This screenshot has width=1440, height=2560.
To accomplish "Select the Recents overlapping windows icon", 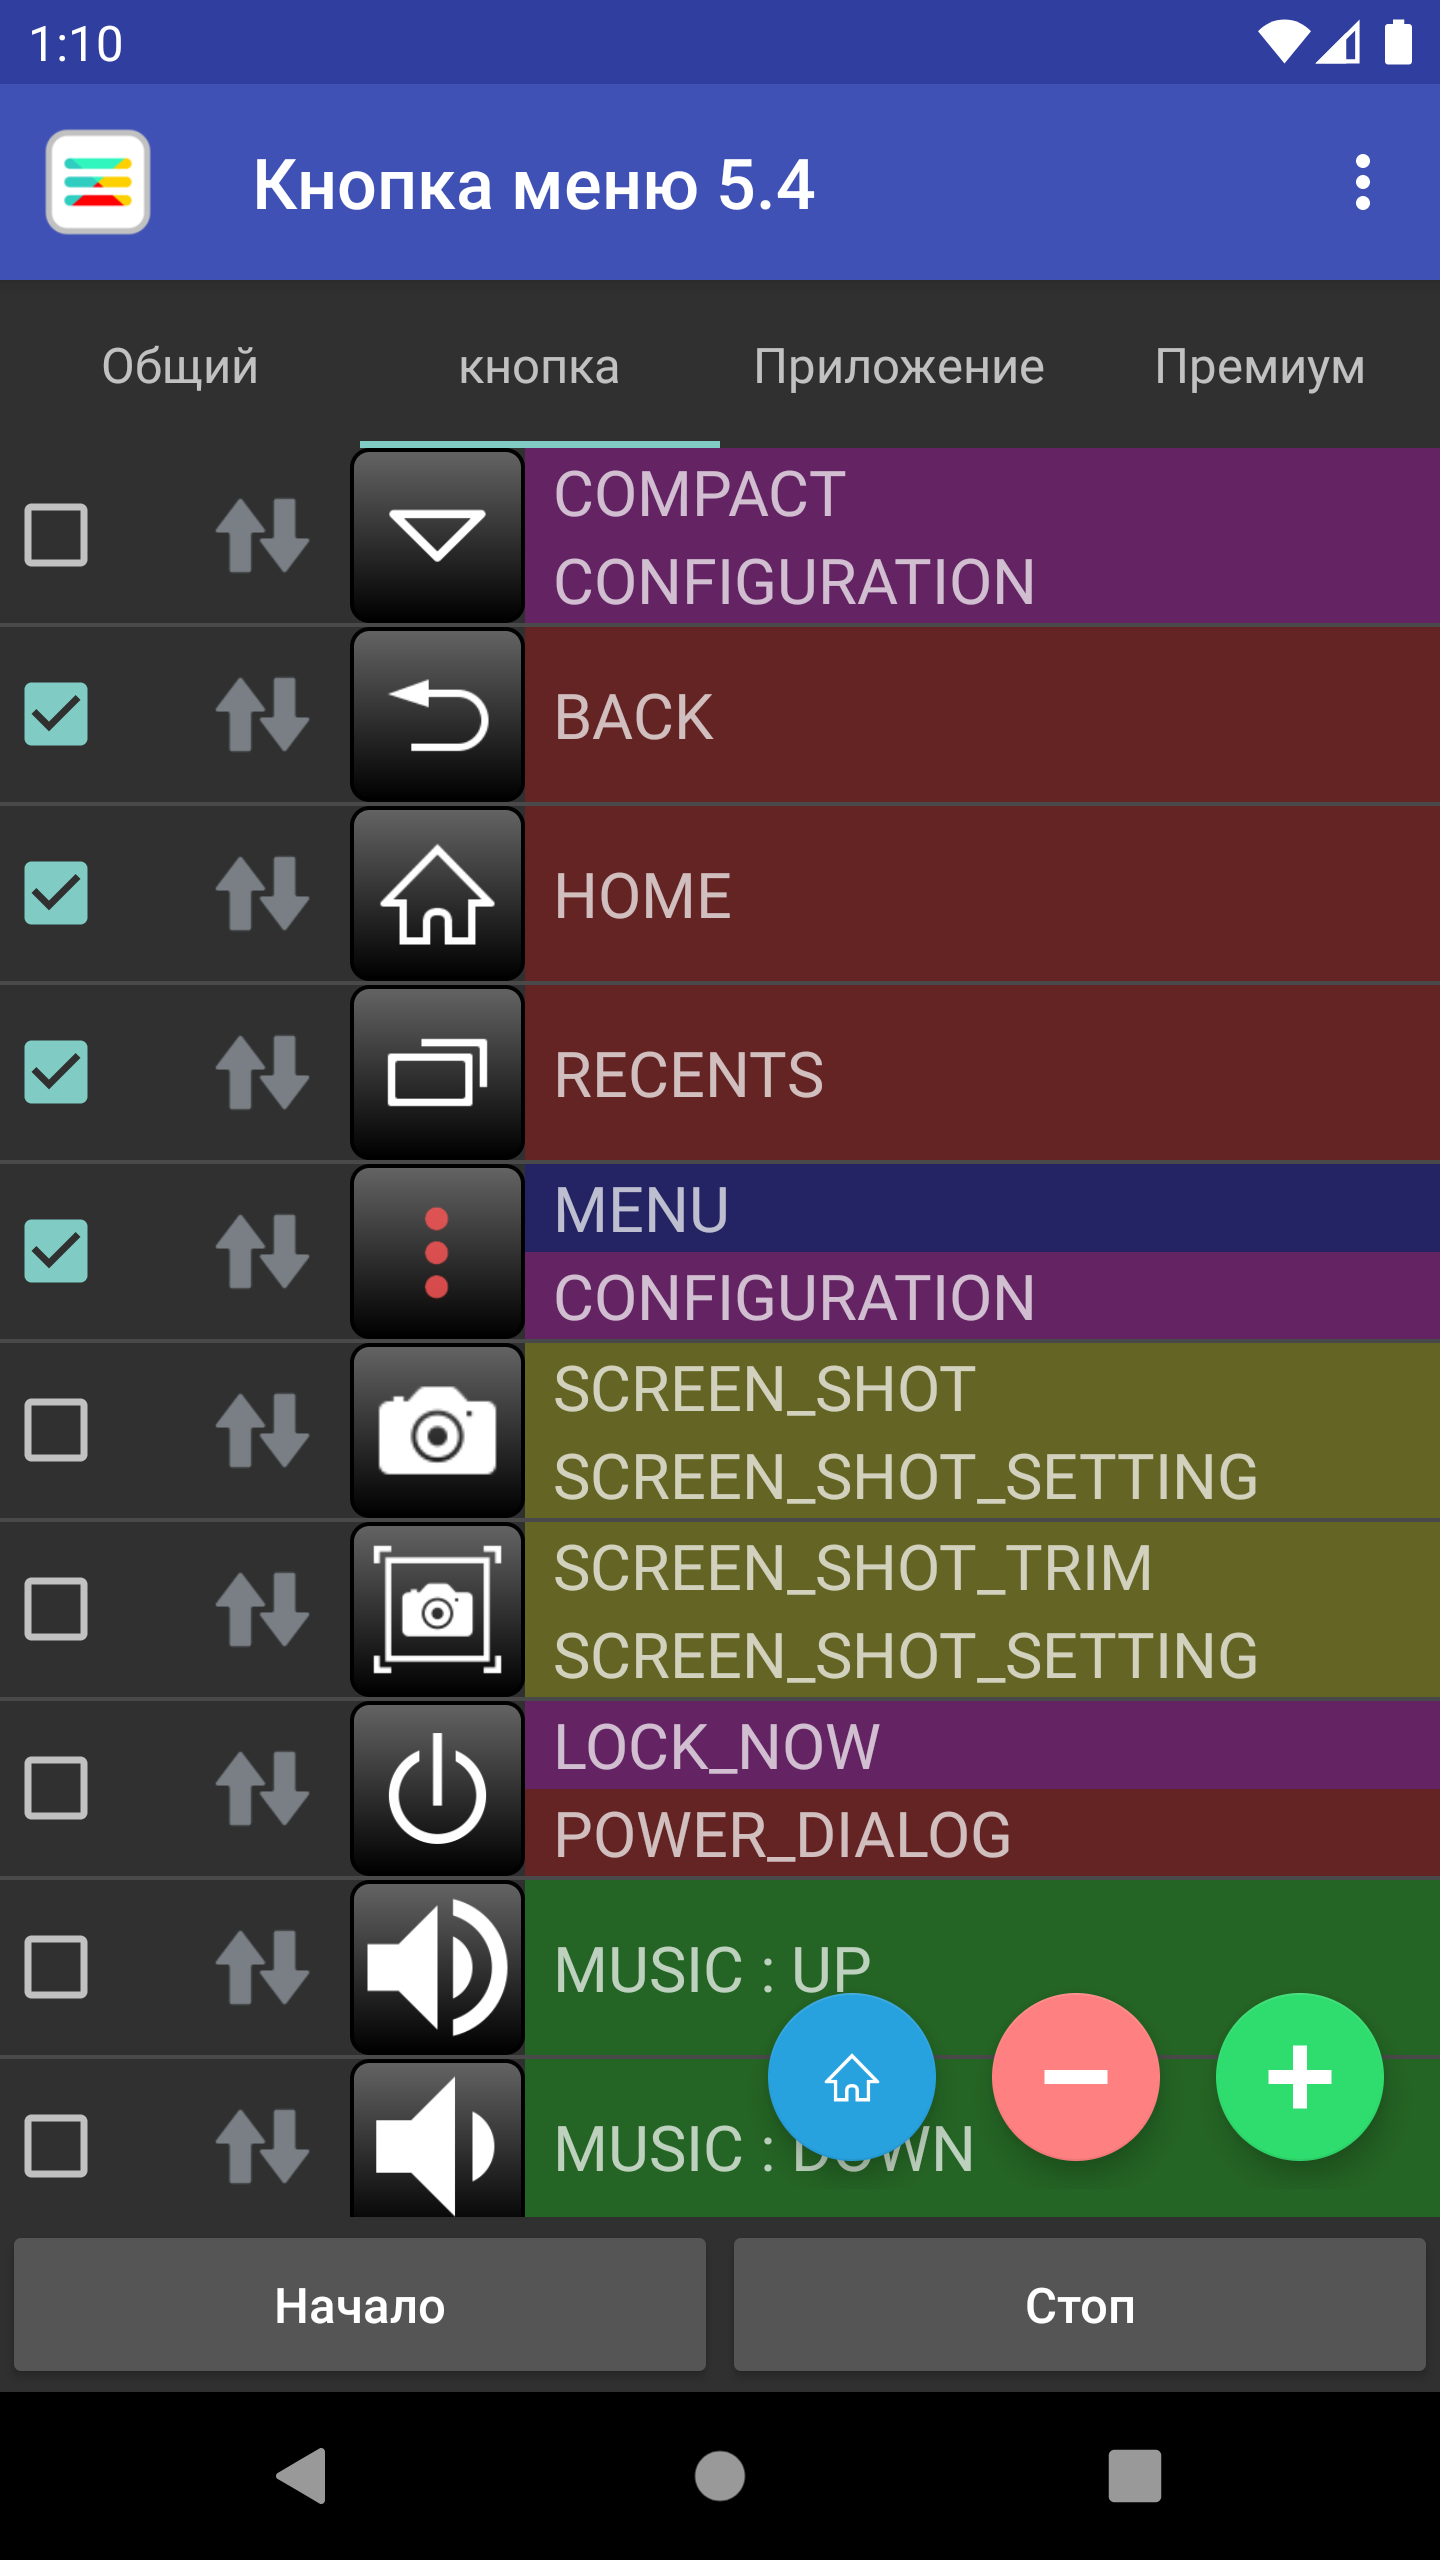I will click(x=437, y=1073).
